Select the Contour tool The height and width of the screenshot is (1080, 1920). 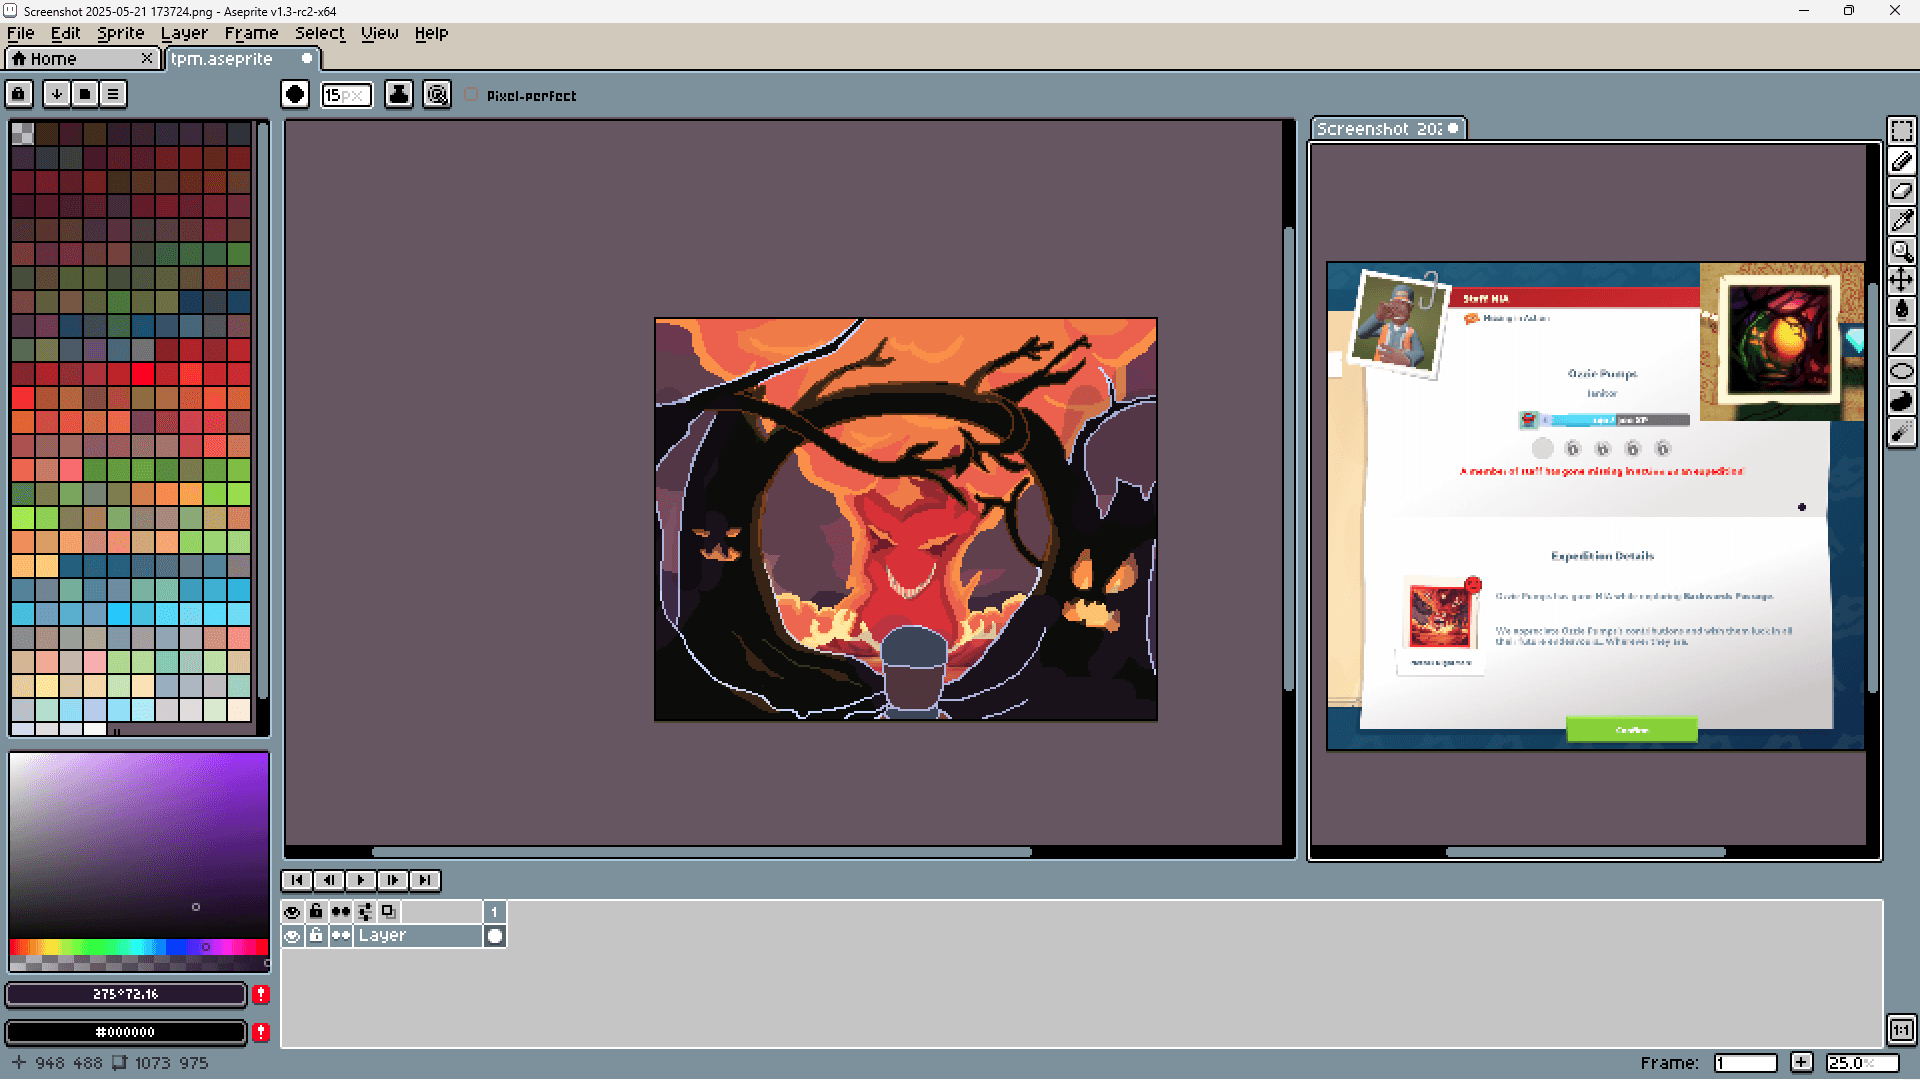(x=1901, y=401)
